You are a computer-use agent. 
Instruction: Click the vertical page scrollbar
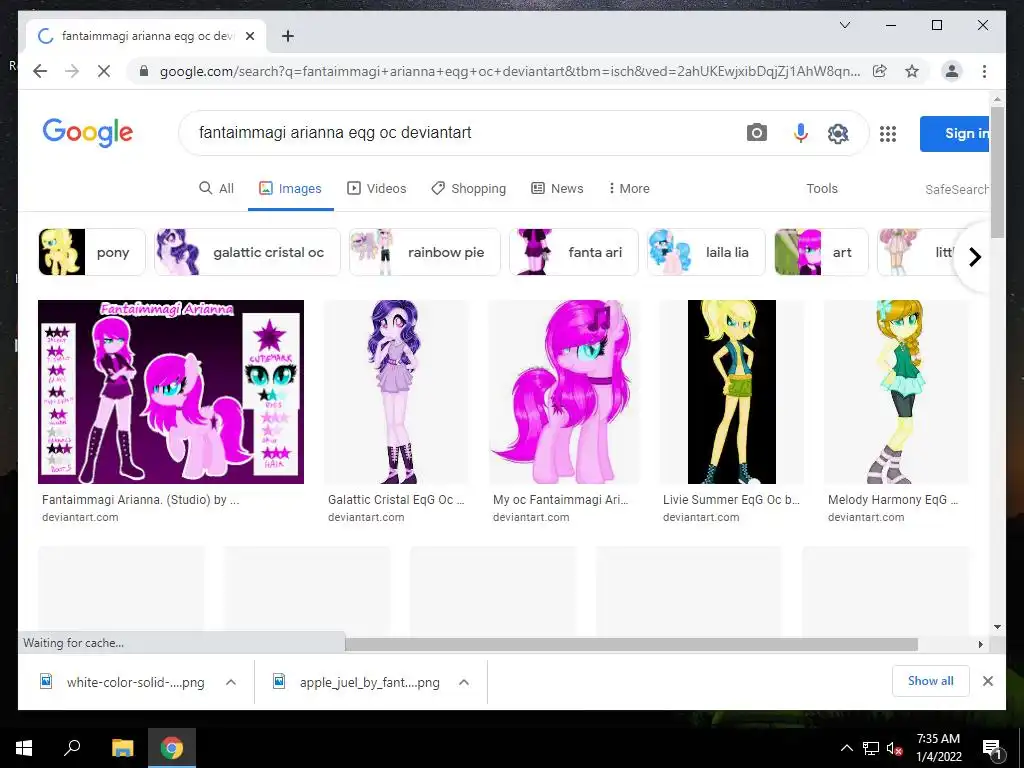[x=997, y=173]
